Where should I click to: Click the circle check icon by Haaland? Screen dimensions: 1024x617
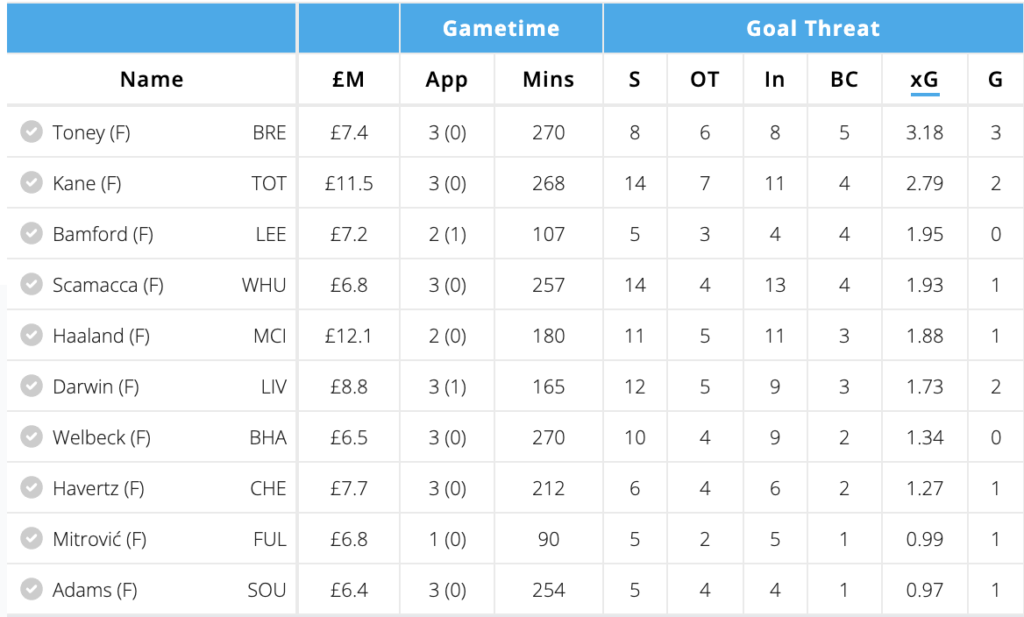[x=32, y=336]
